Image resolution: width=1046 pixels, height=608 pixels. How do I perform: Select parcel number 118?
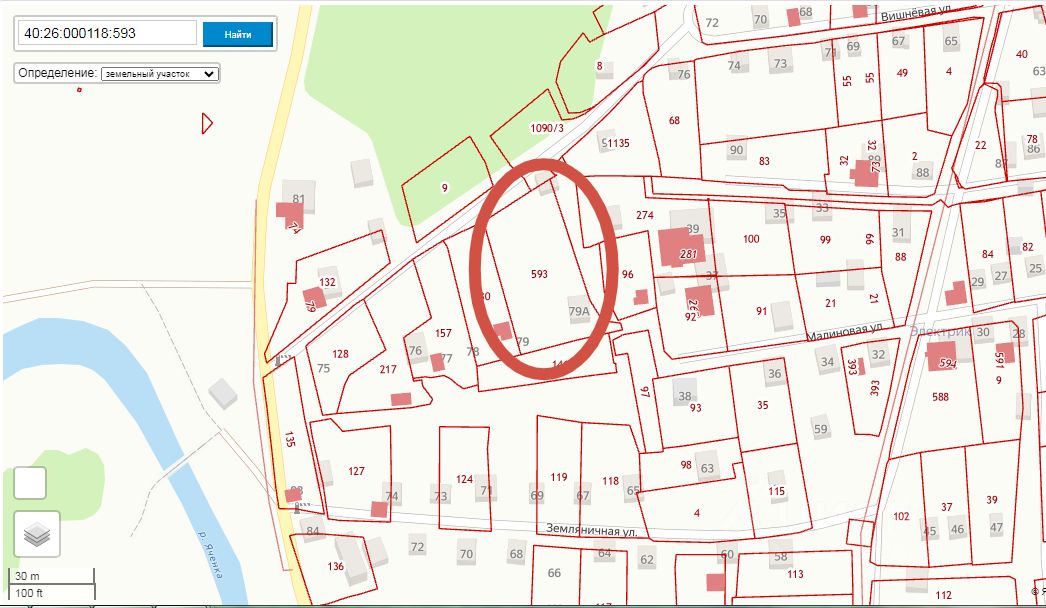(x=610, y=481)
